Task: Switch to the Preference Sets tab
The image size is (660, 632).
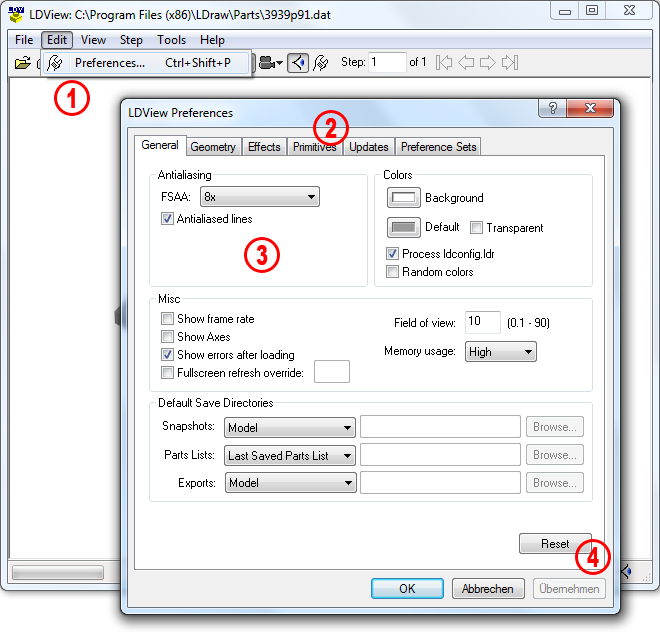Action: [x=438, y=147]
